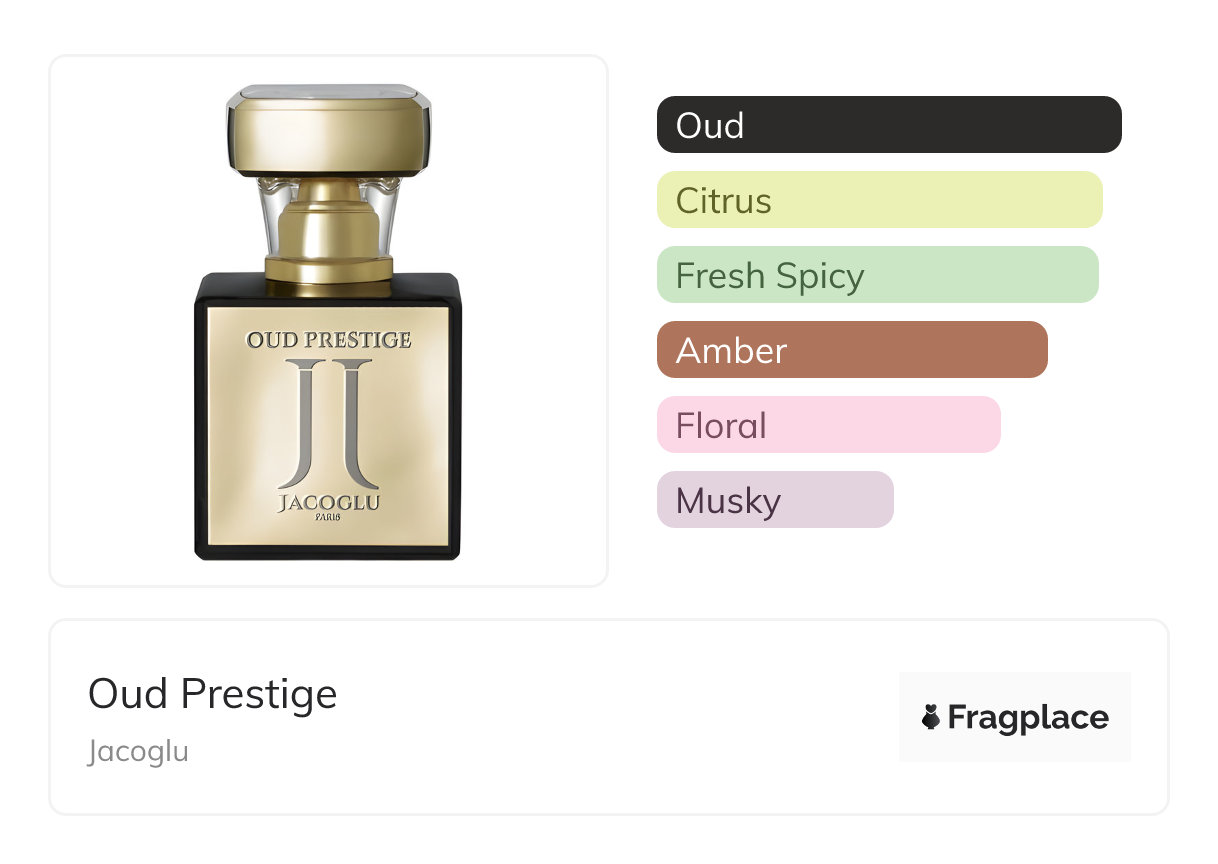
Task: Select the Floral accord bar
Action: [x=828, y=425]
